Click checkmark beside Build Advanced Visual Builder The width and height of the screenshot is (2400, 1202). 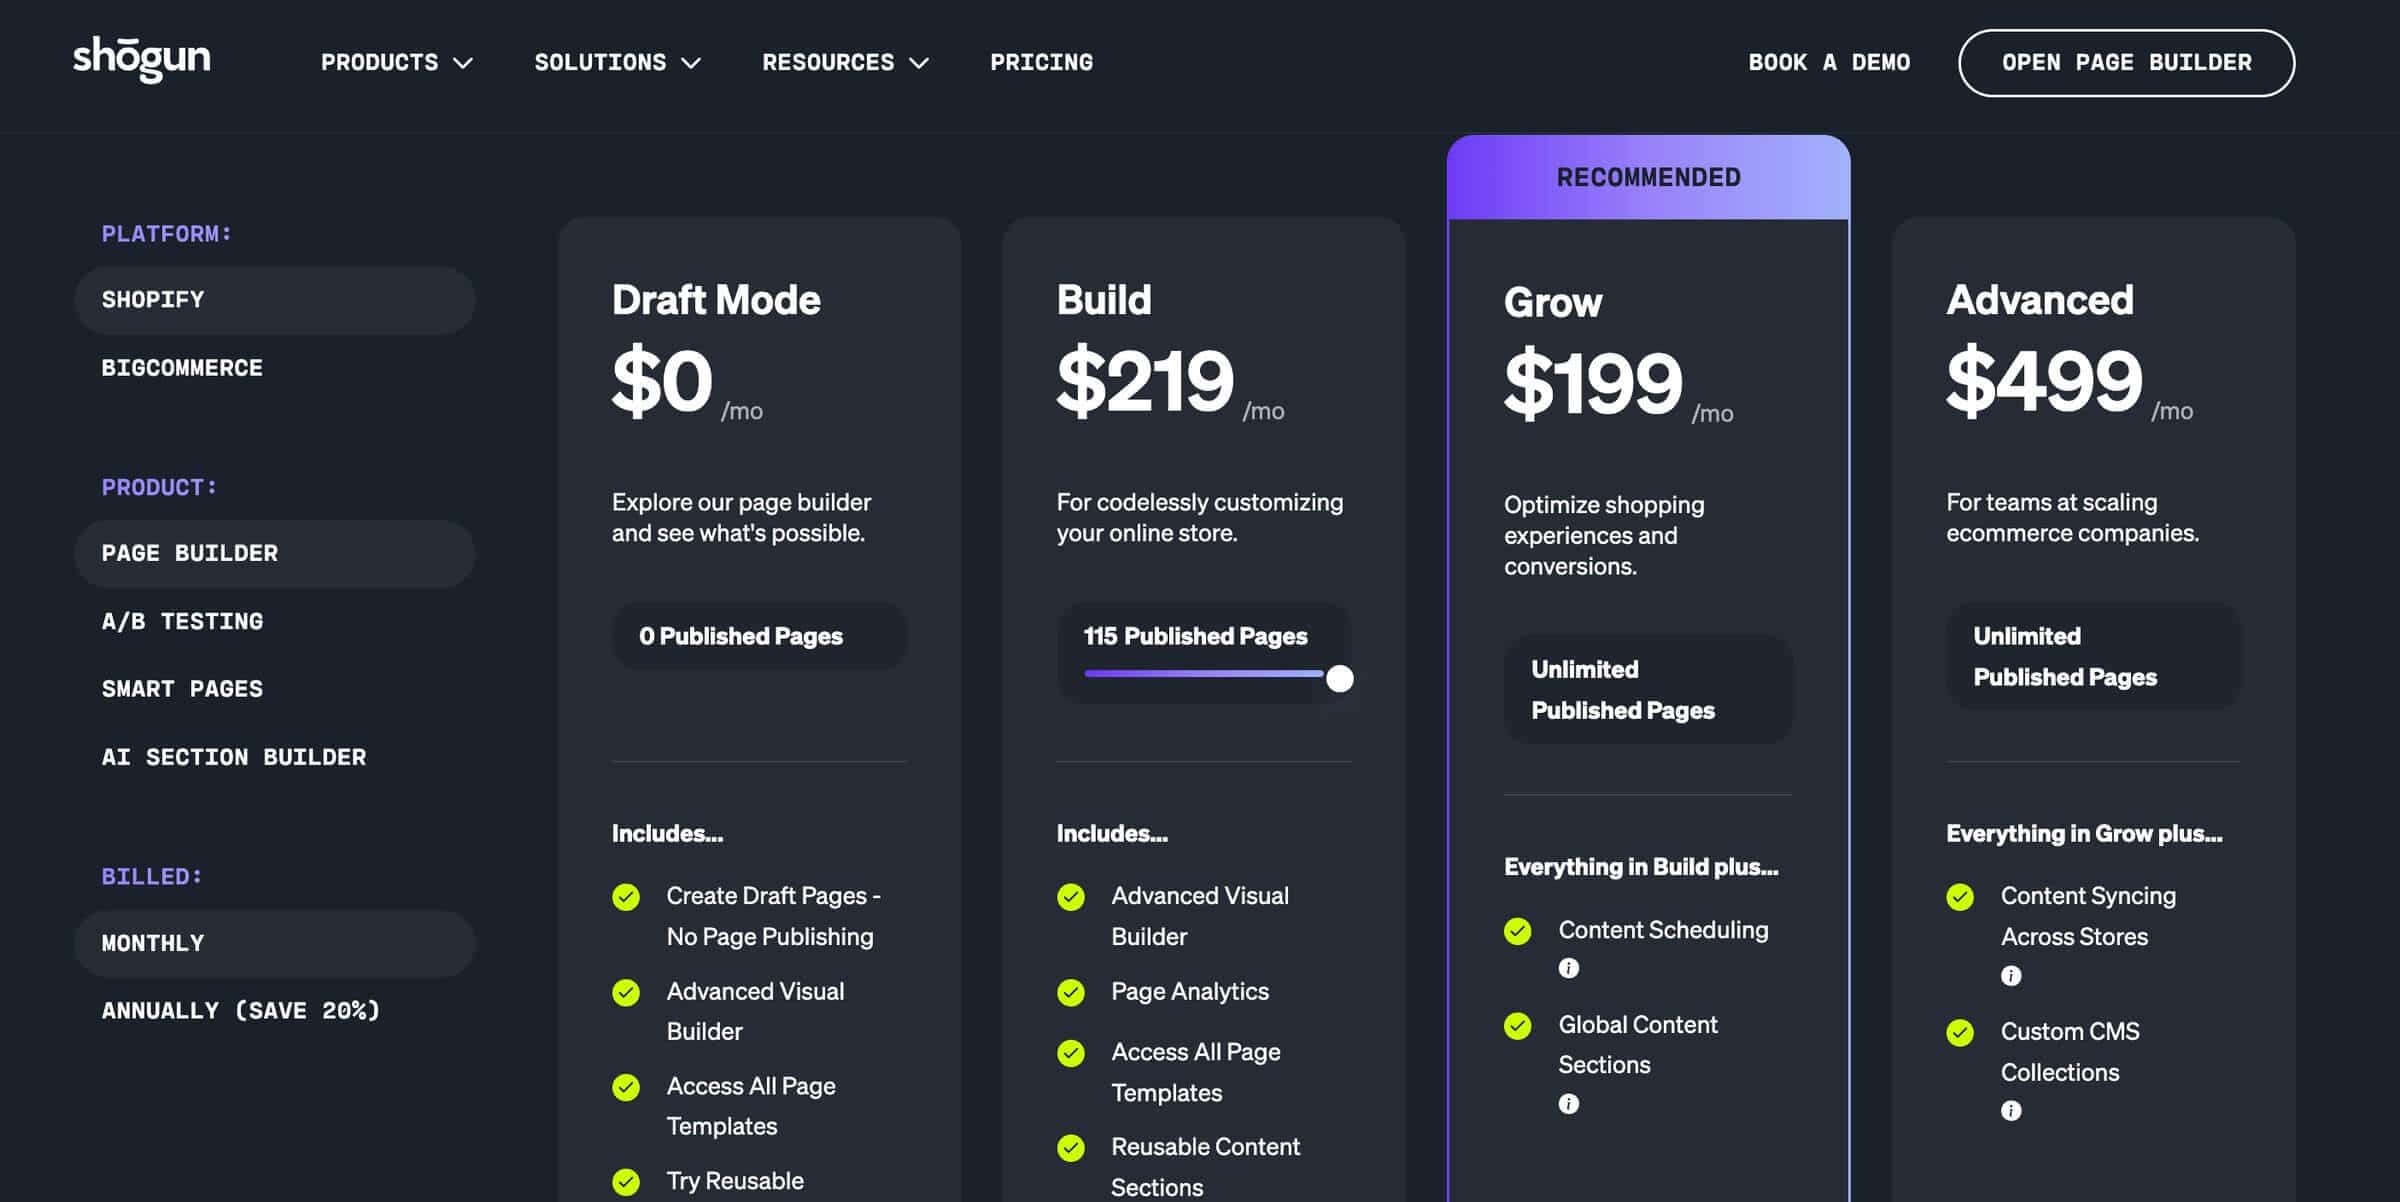point(1071,897)
